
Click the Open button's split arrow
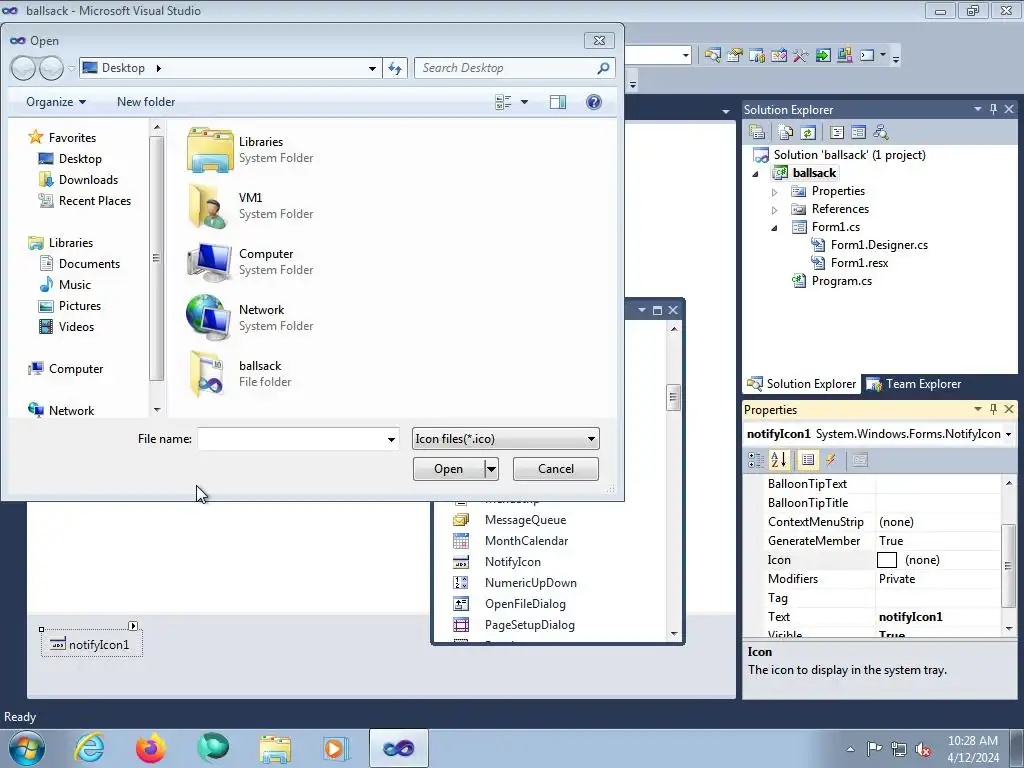tap(491, 469)
